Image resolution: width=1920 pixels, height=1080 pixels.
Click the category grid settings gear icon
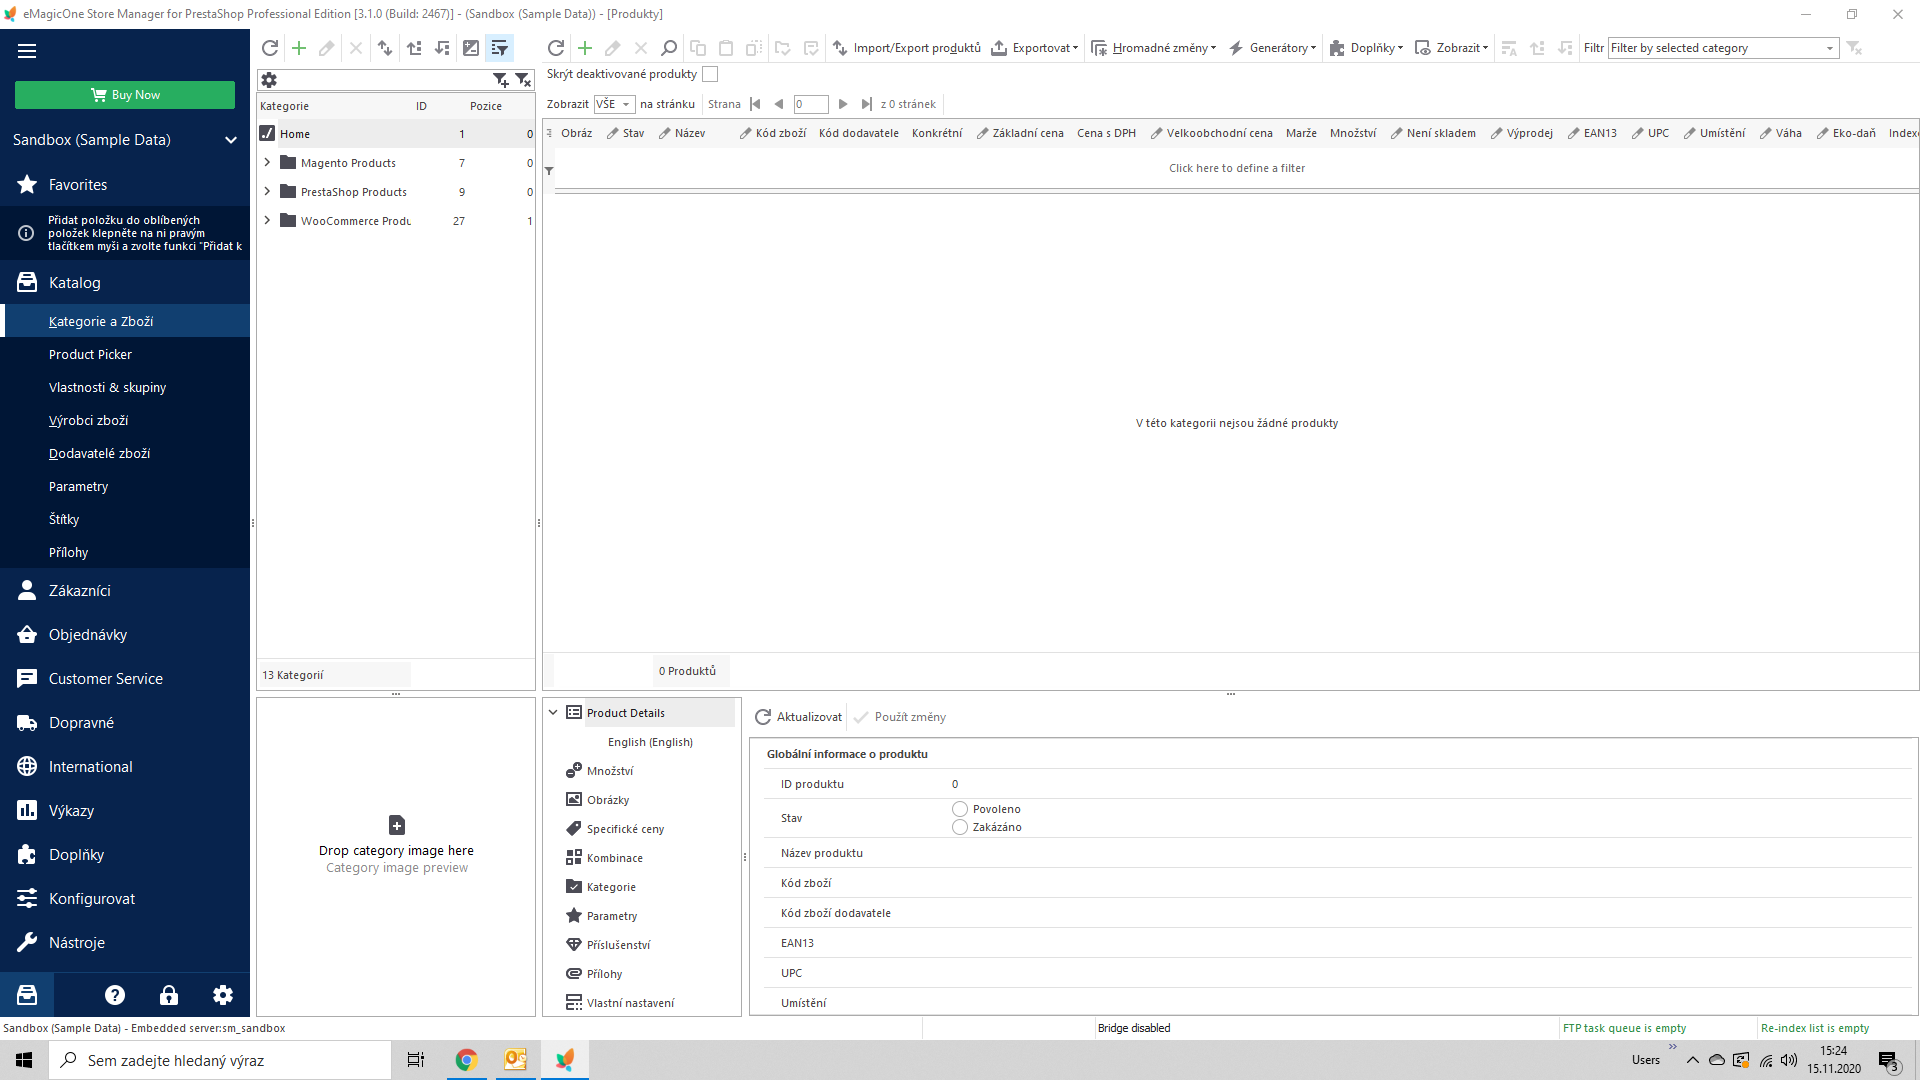tap(269, 80)
